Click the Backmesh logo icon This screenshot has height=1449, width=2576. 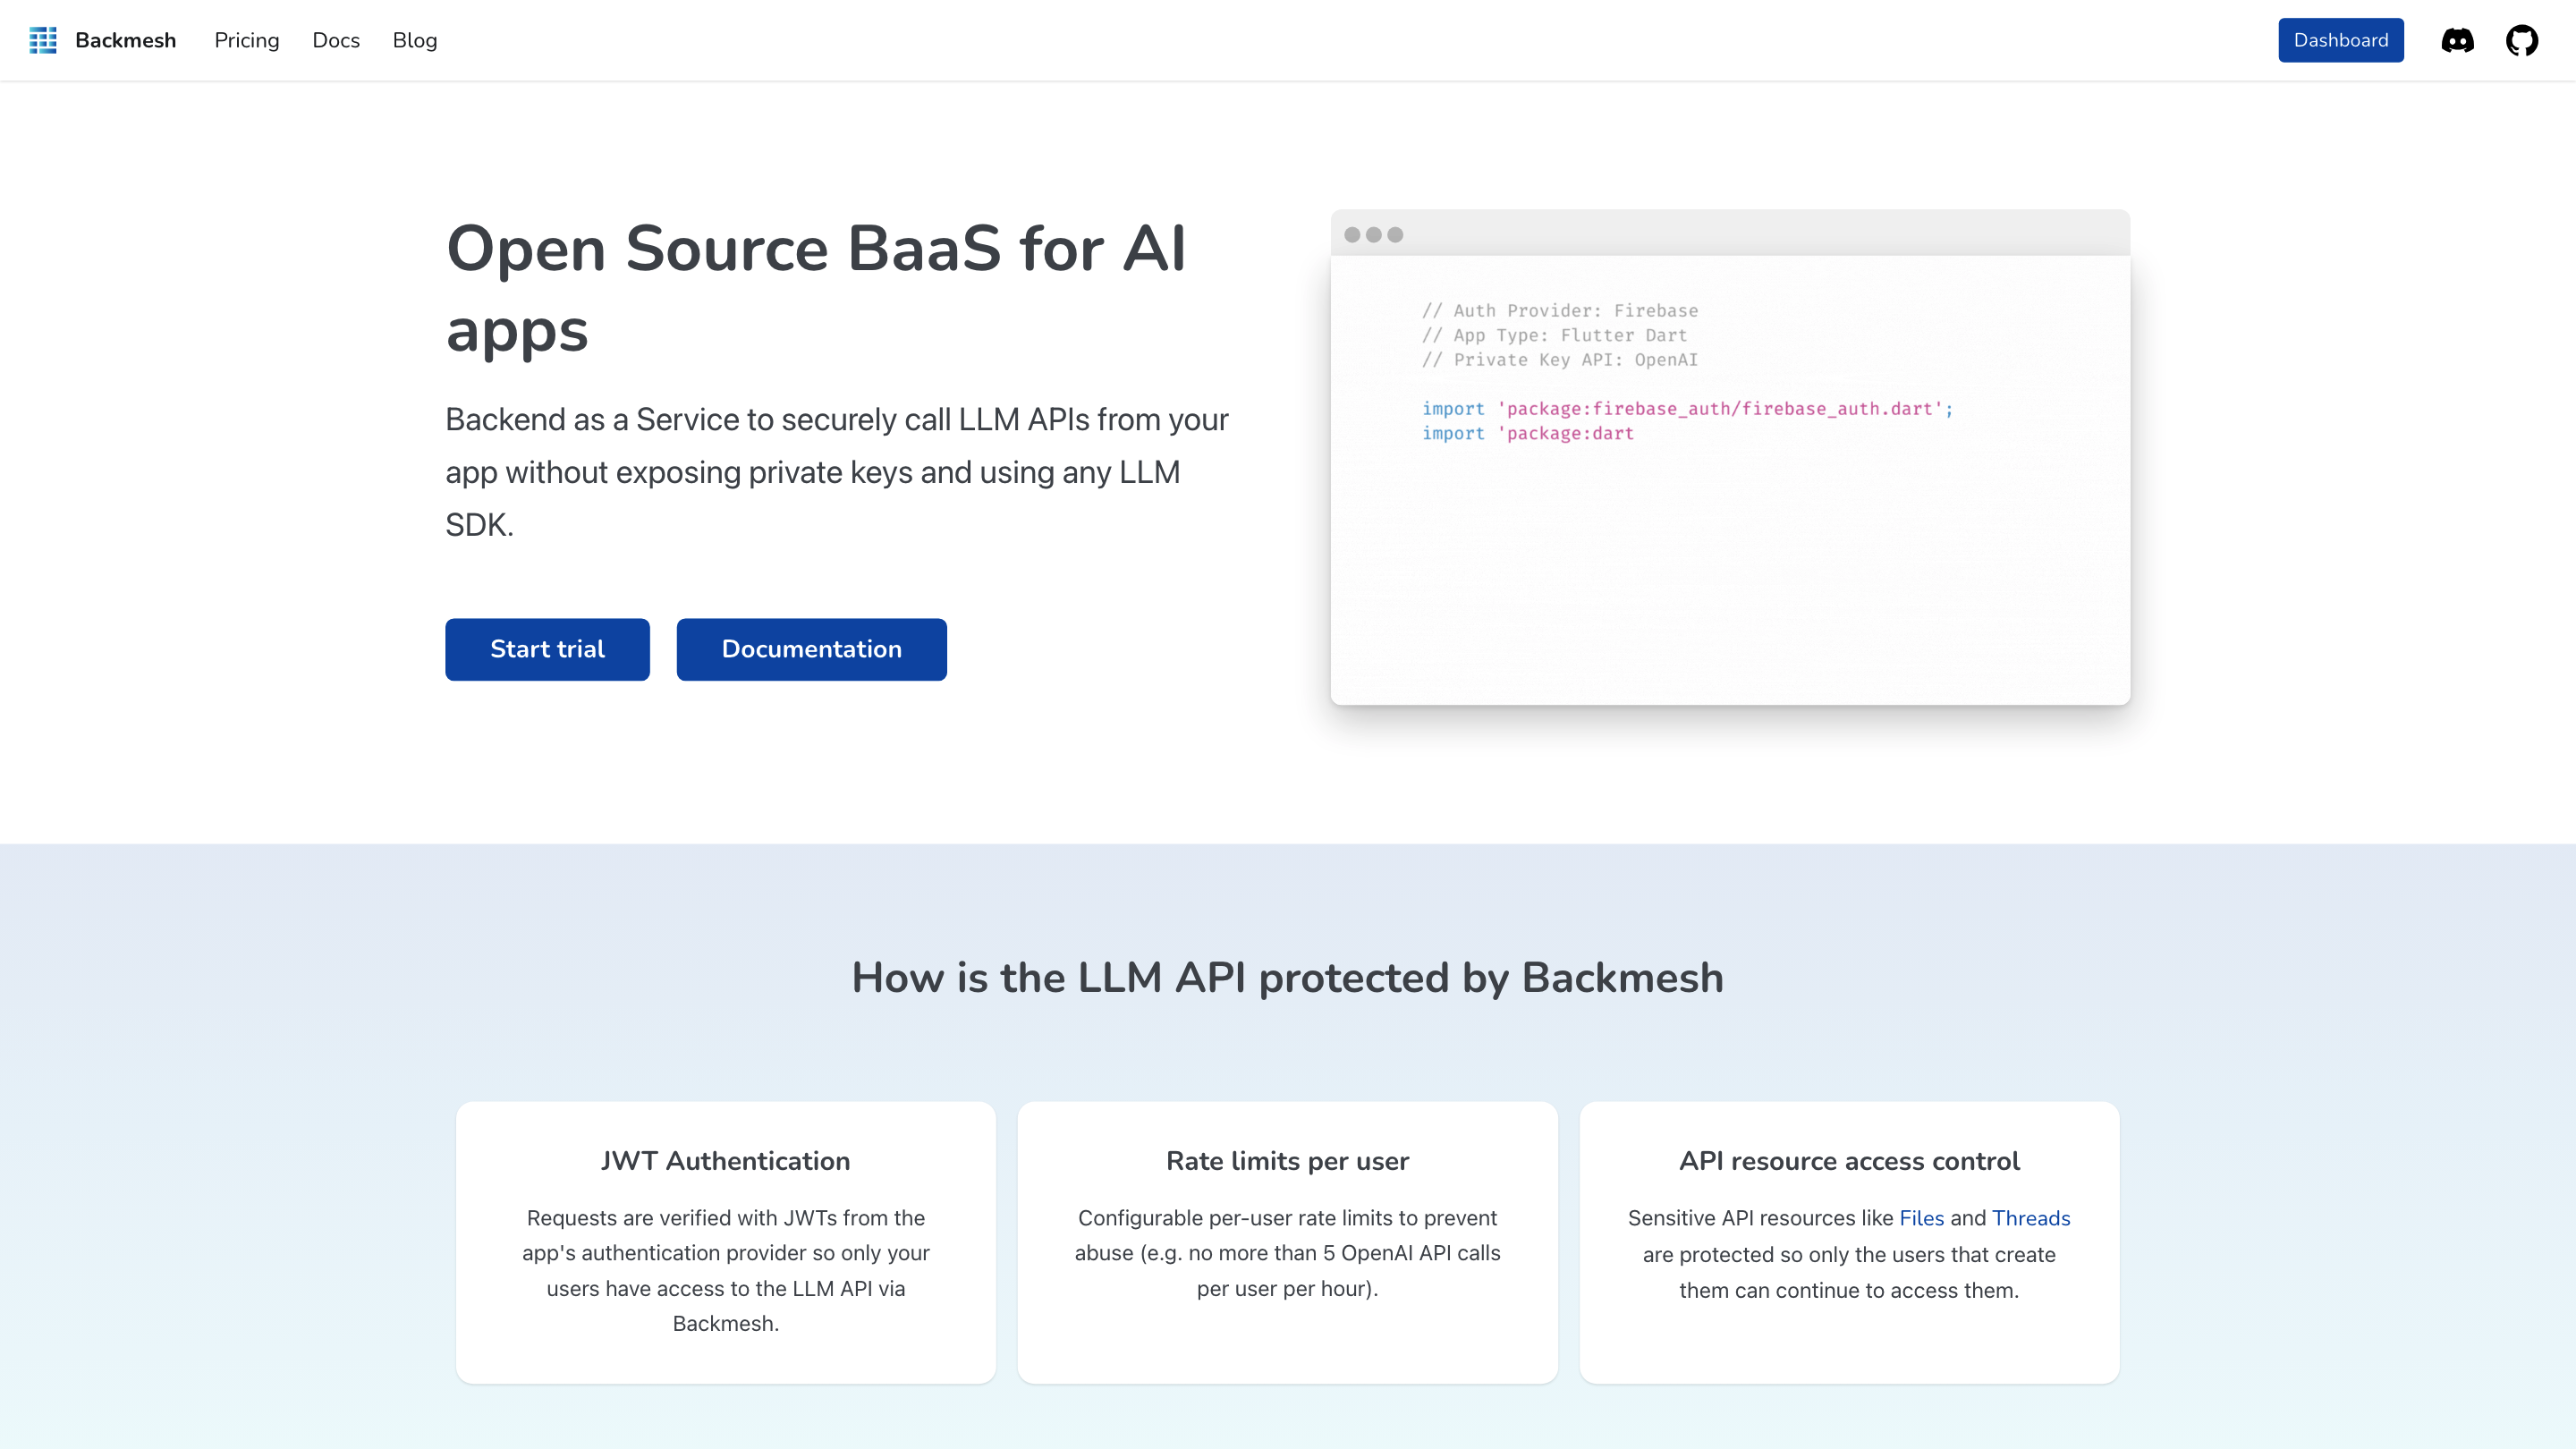[43, 40]
